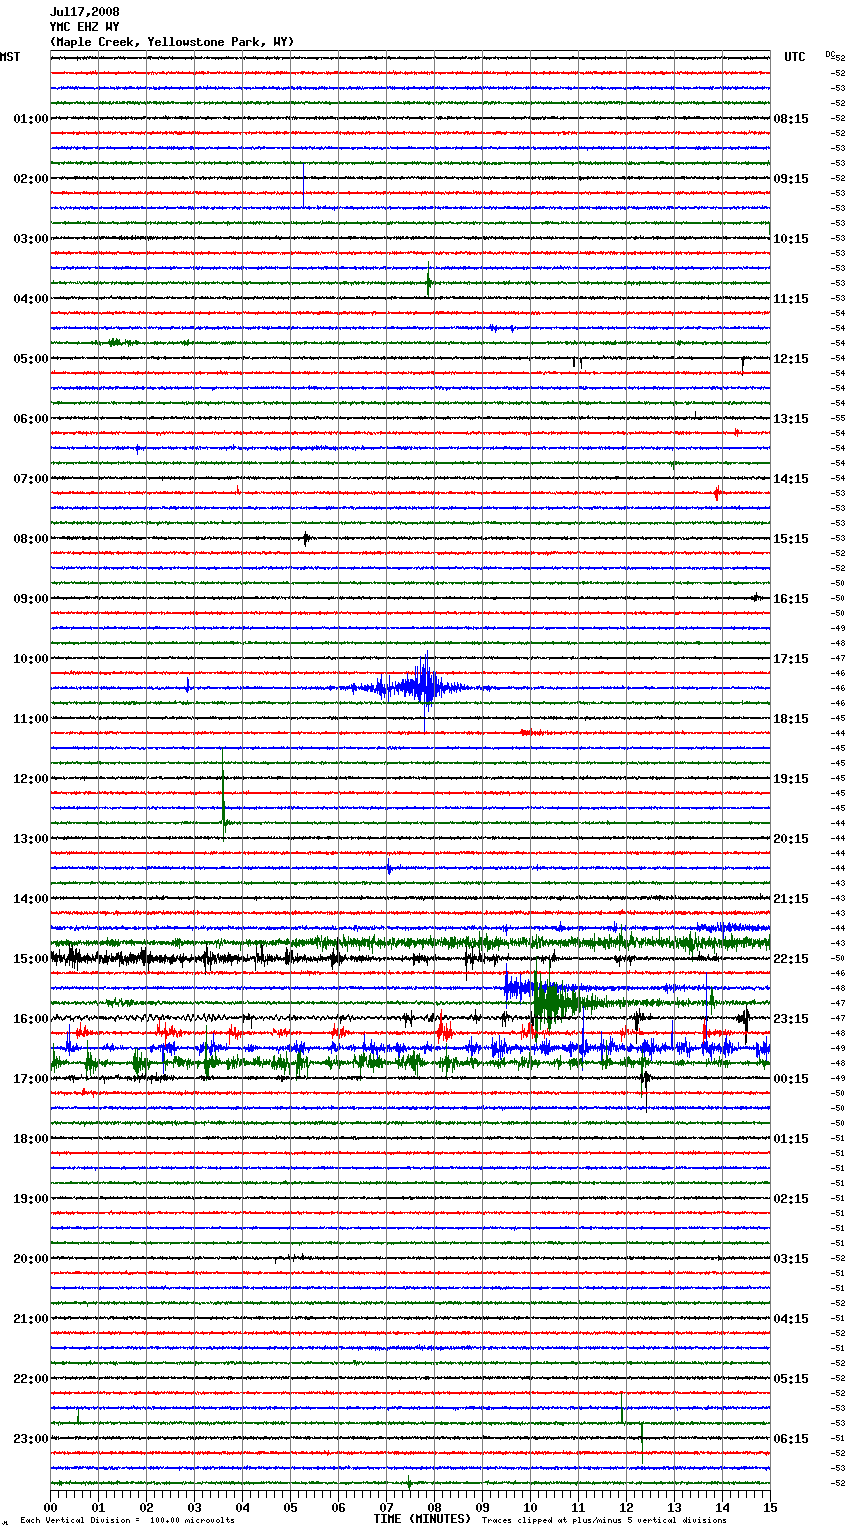Click the large blue seismic event after 10:00 MST
This screenshot has width=850, height=1534.
(420, 688)
